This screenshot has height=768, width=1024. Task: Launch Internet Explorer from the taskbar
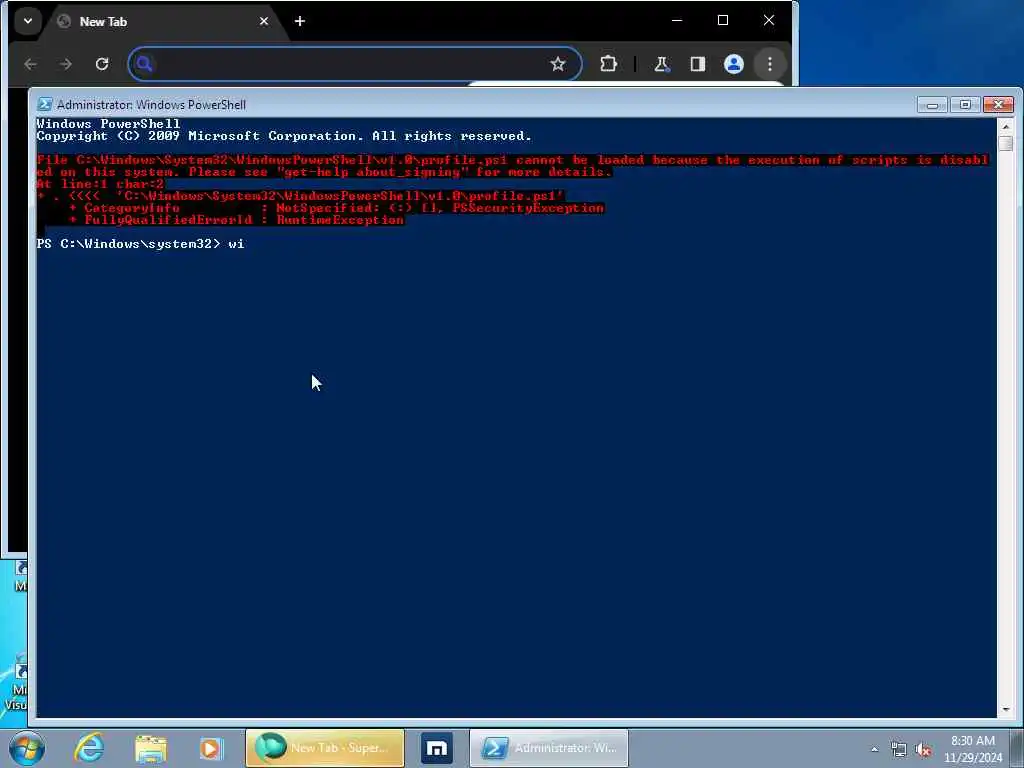pyautogui.click(x=89, y=748)
